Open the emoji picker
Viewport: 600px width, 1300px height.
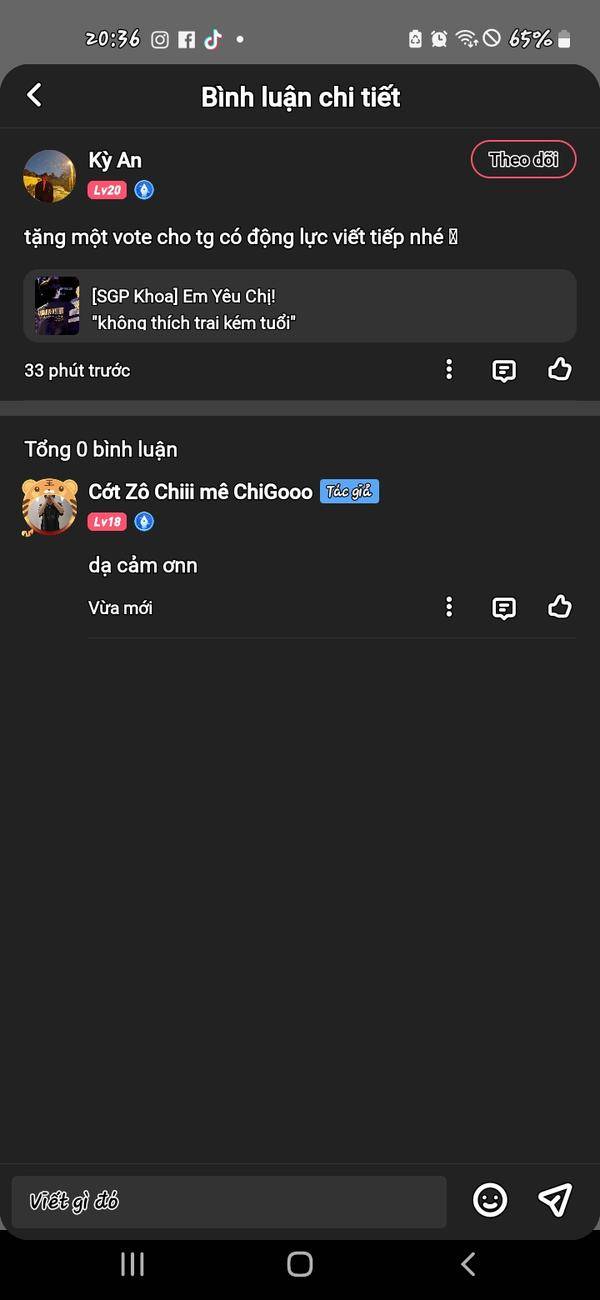click(490, 1200)
